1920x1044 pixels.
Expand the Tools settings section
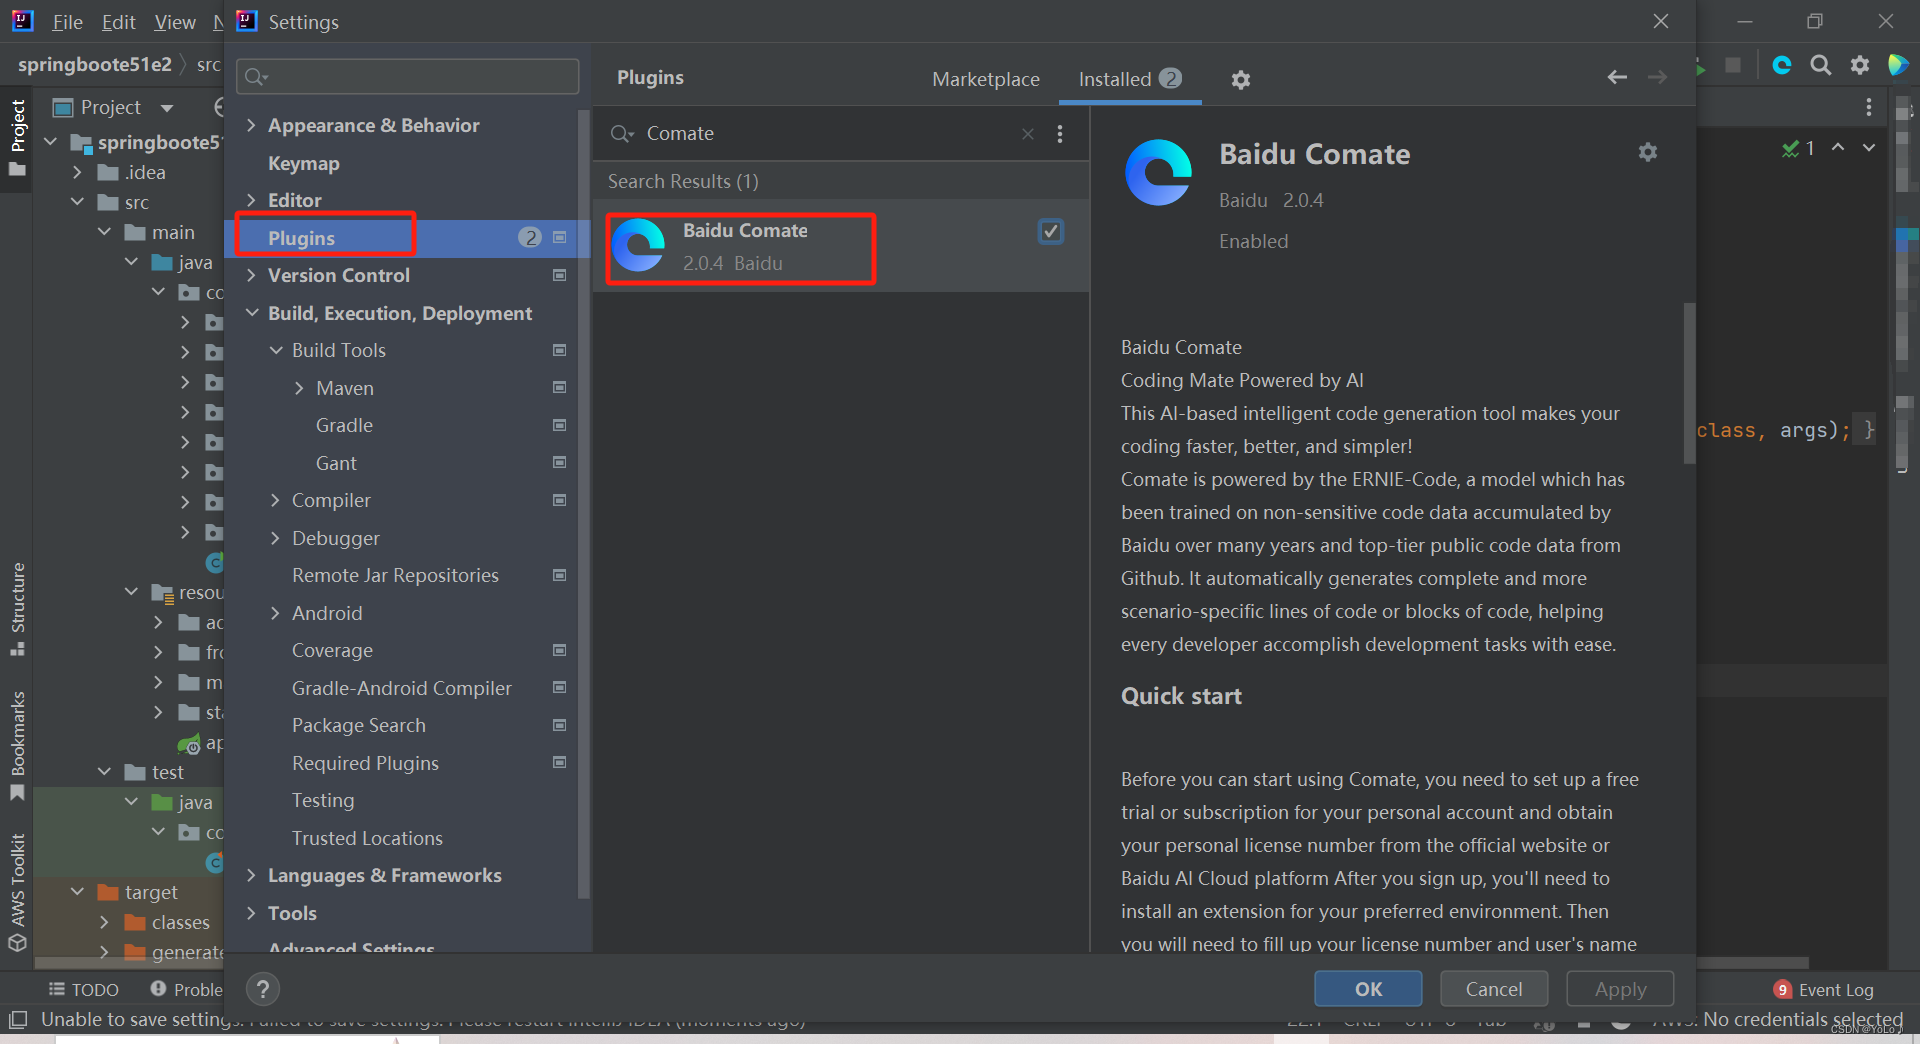coord(251,913)
